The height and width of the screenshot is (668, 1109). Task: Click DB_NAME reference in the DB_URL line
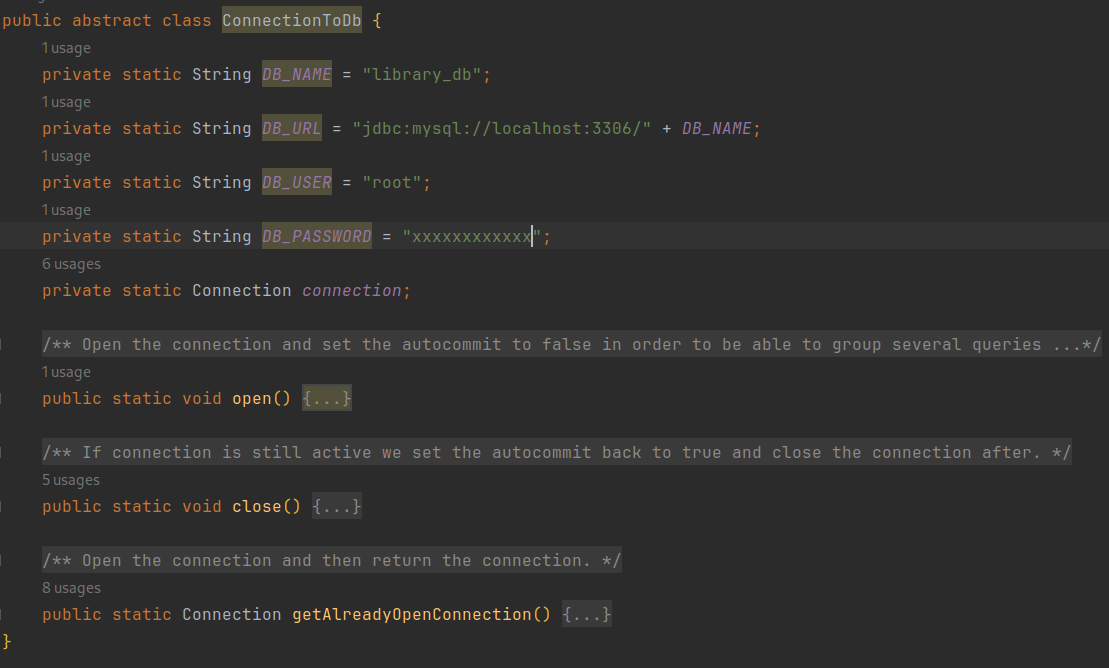click(x=716, y=128)
